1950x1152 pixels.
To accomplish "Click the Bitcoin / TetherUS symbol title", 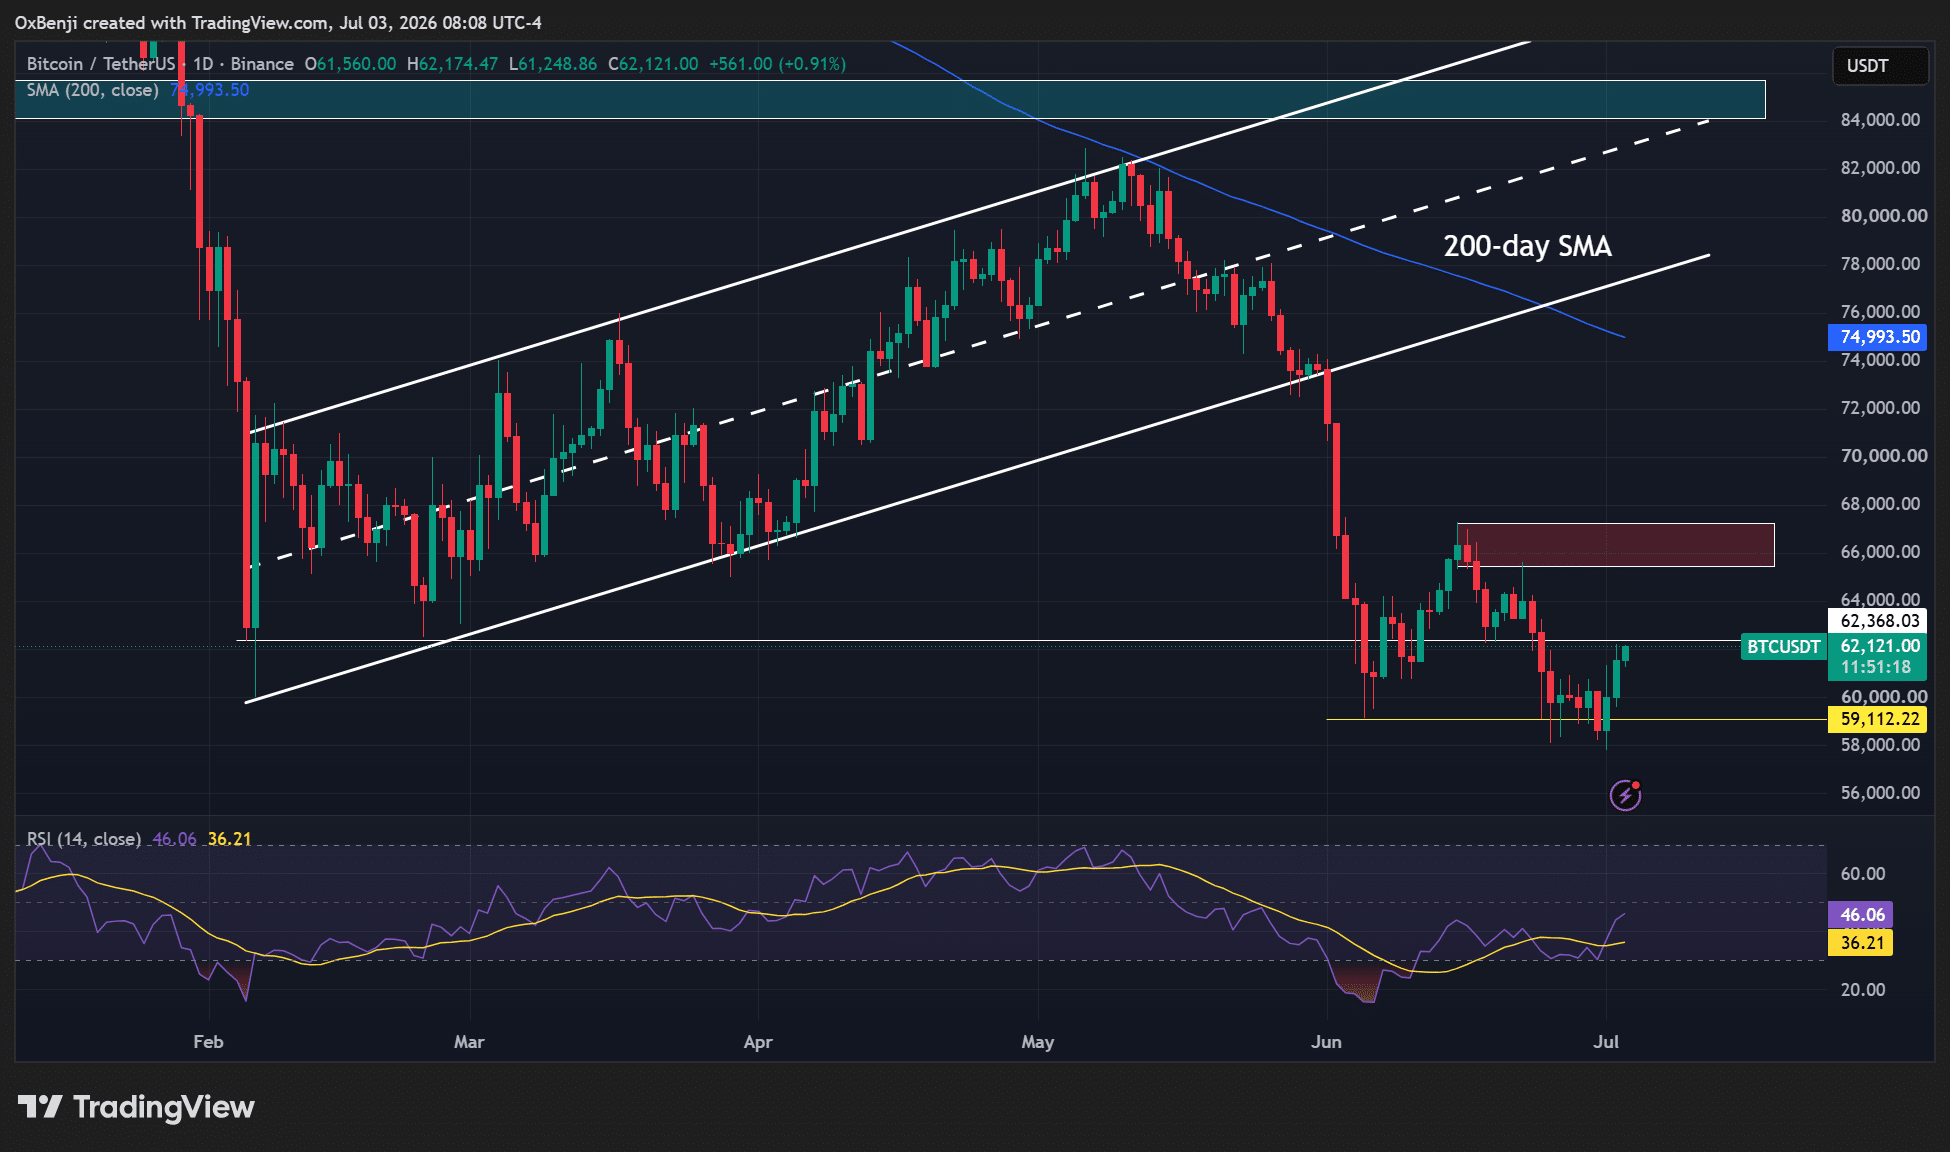I will coord(100,64).
